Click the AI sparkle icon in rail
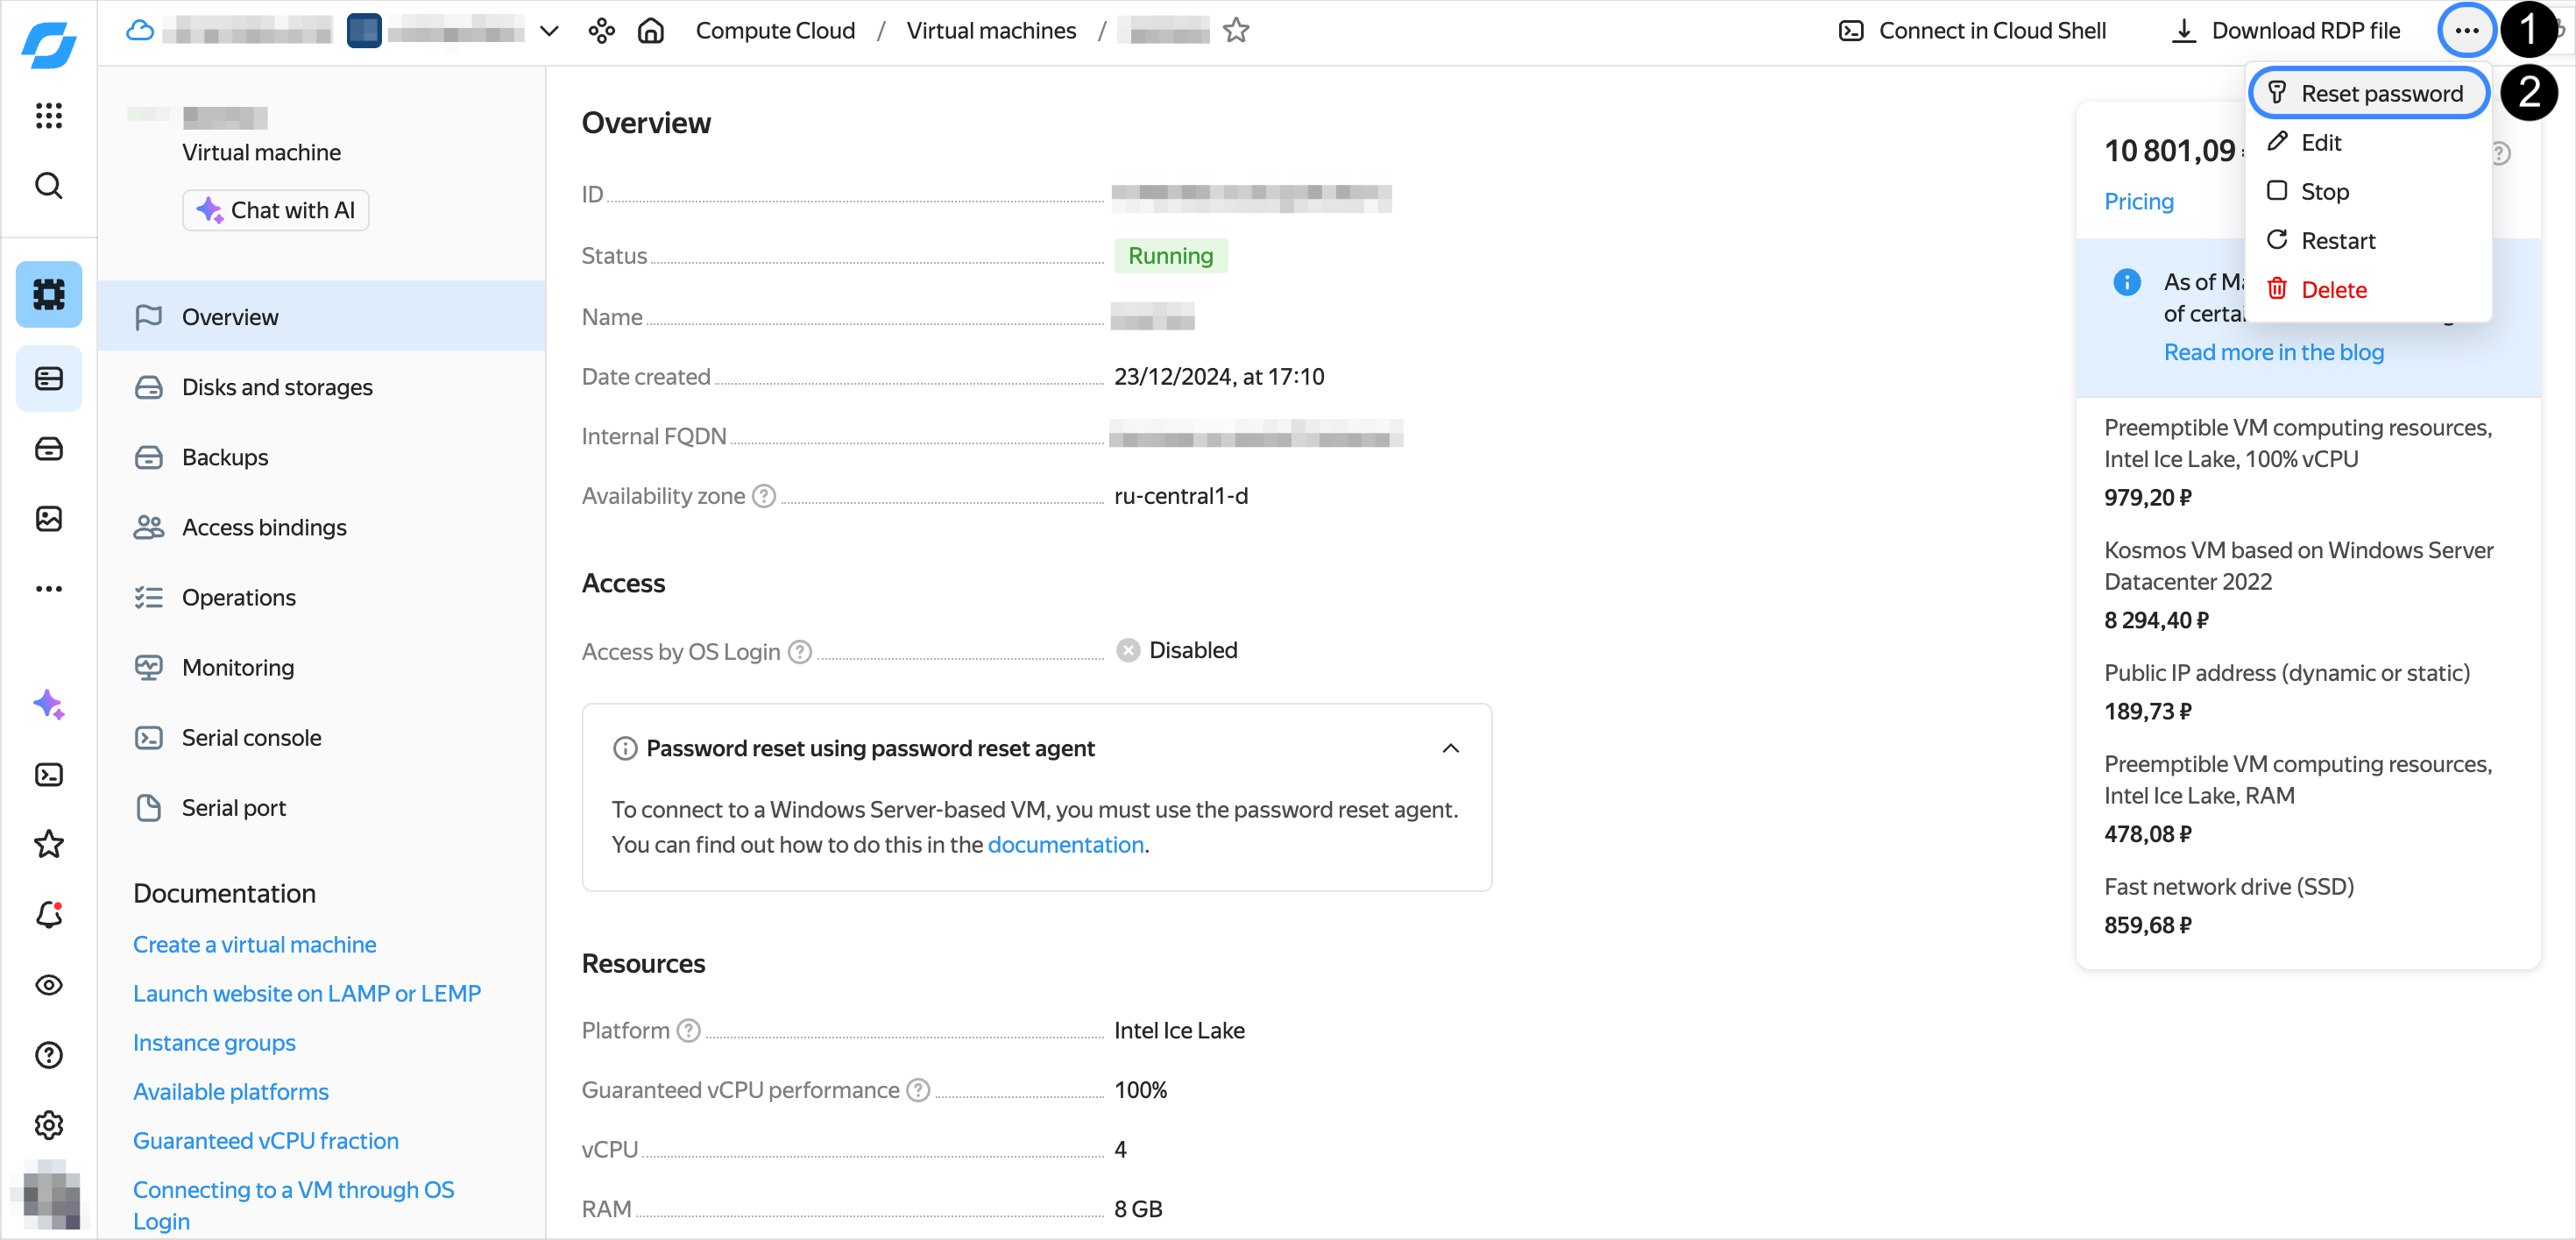Image resolution: width=2576 pixels, height=1240 pixels. [48, 705]
